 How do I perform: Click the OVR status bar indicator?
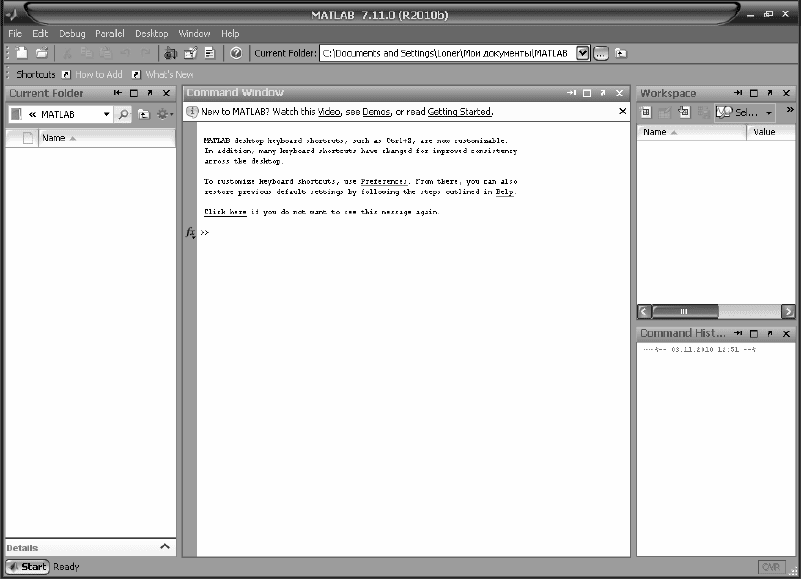(771, 567)
